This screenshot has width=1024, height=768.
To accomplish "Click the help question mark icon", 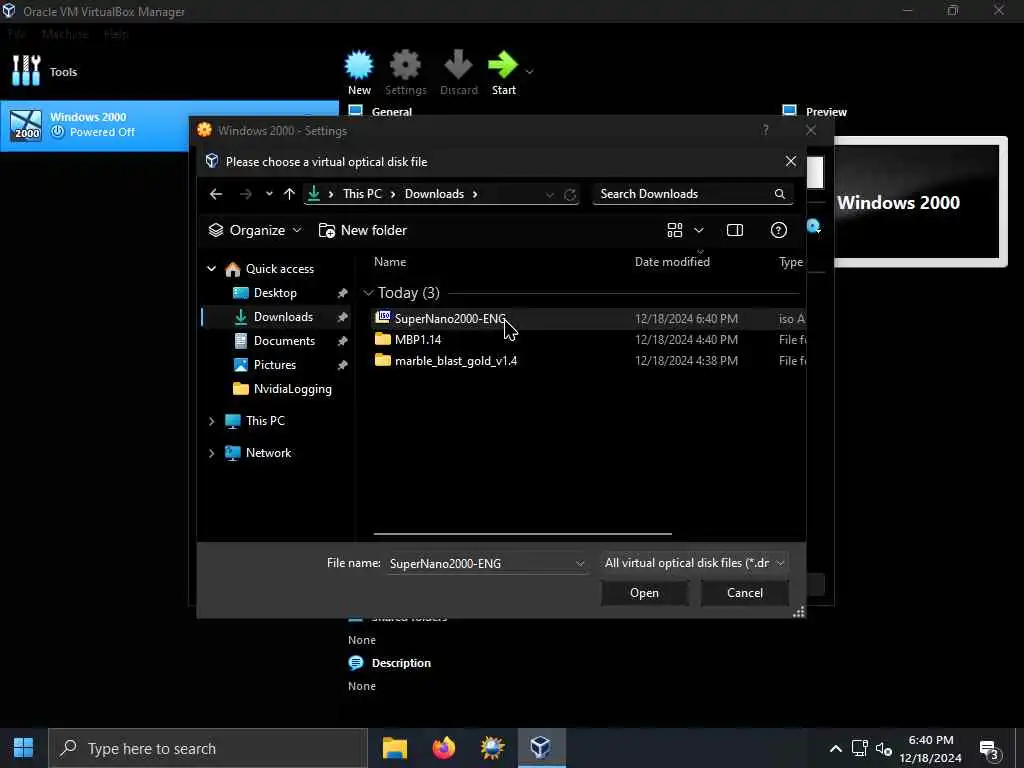I will coord(778,230).
